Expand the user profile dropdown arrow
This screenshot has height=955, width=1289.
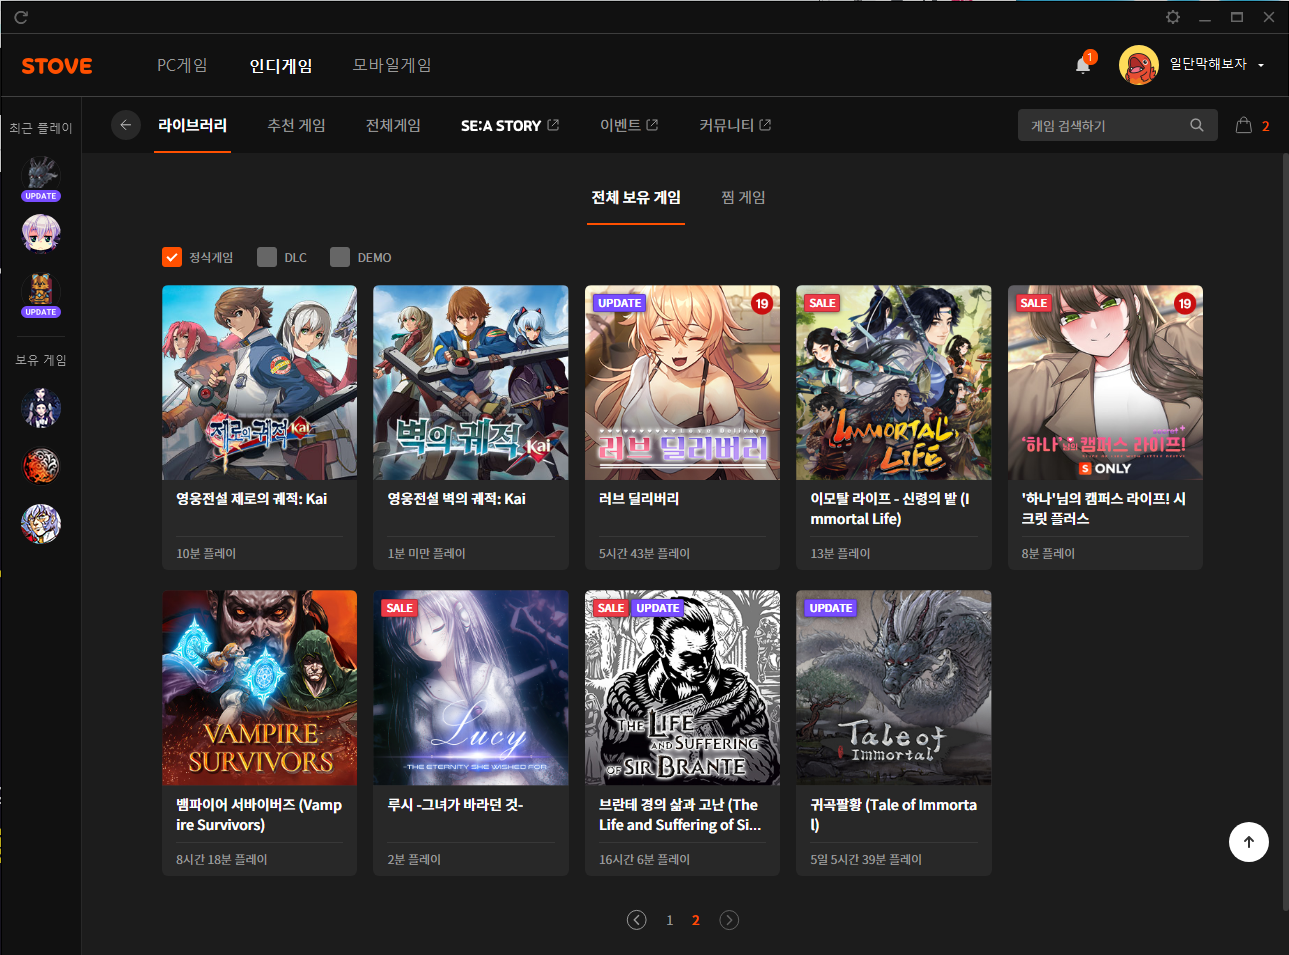pos(1261,66)
